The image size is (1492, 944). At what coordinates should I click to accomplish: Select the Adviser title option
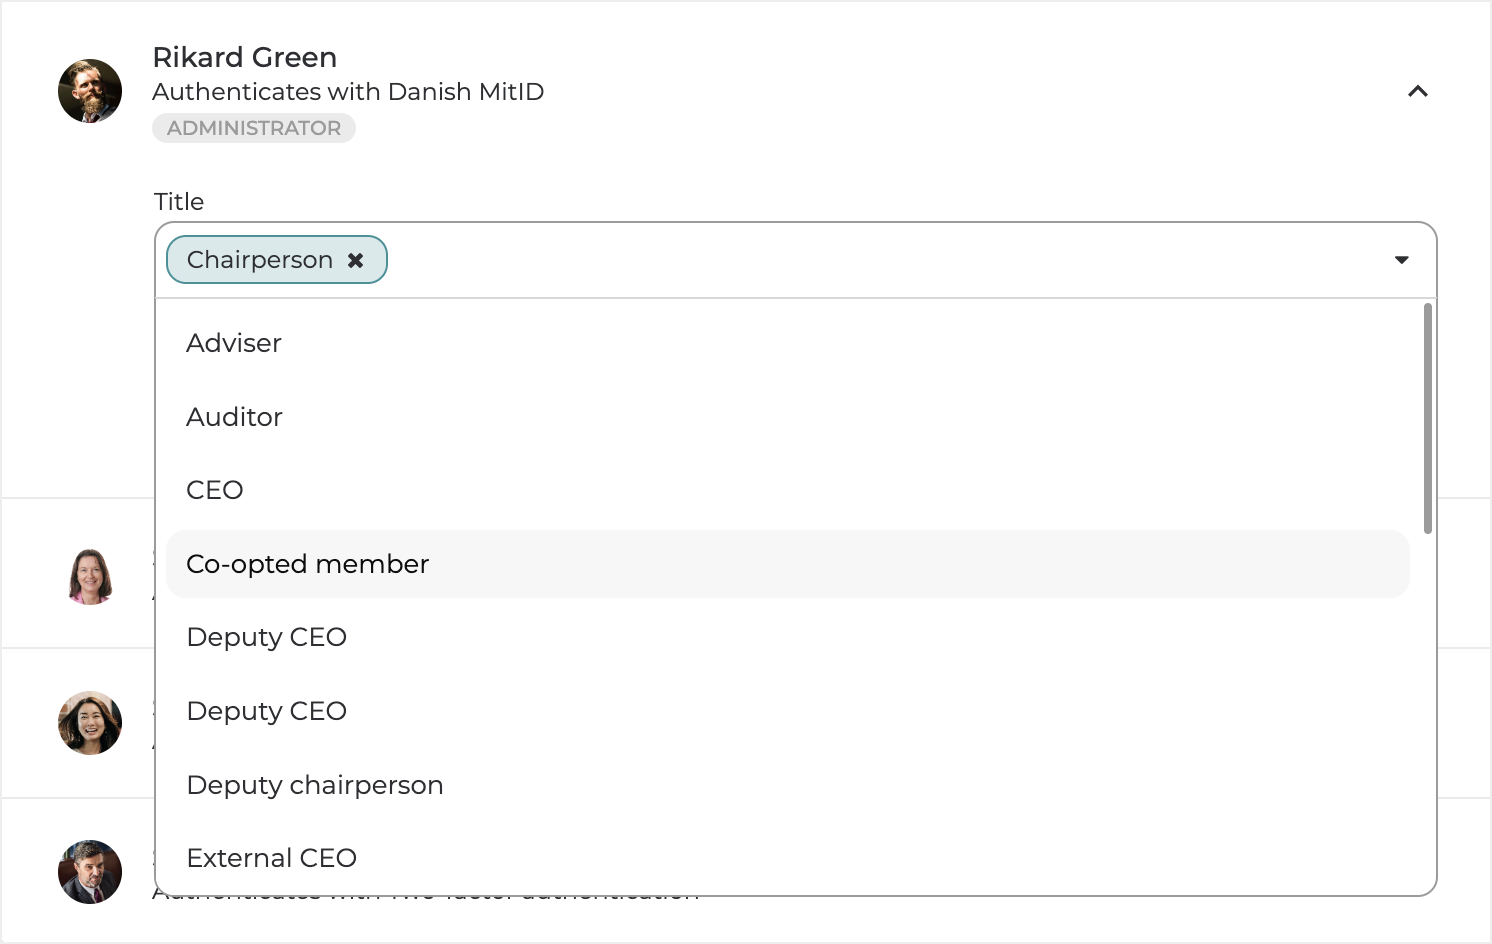[x=234, y=343]
